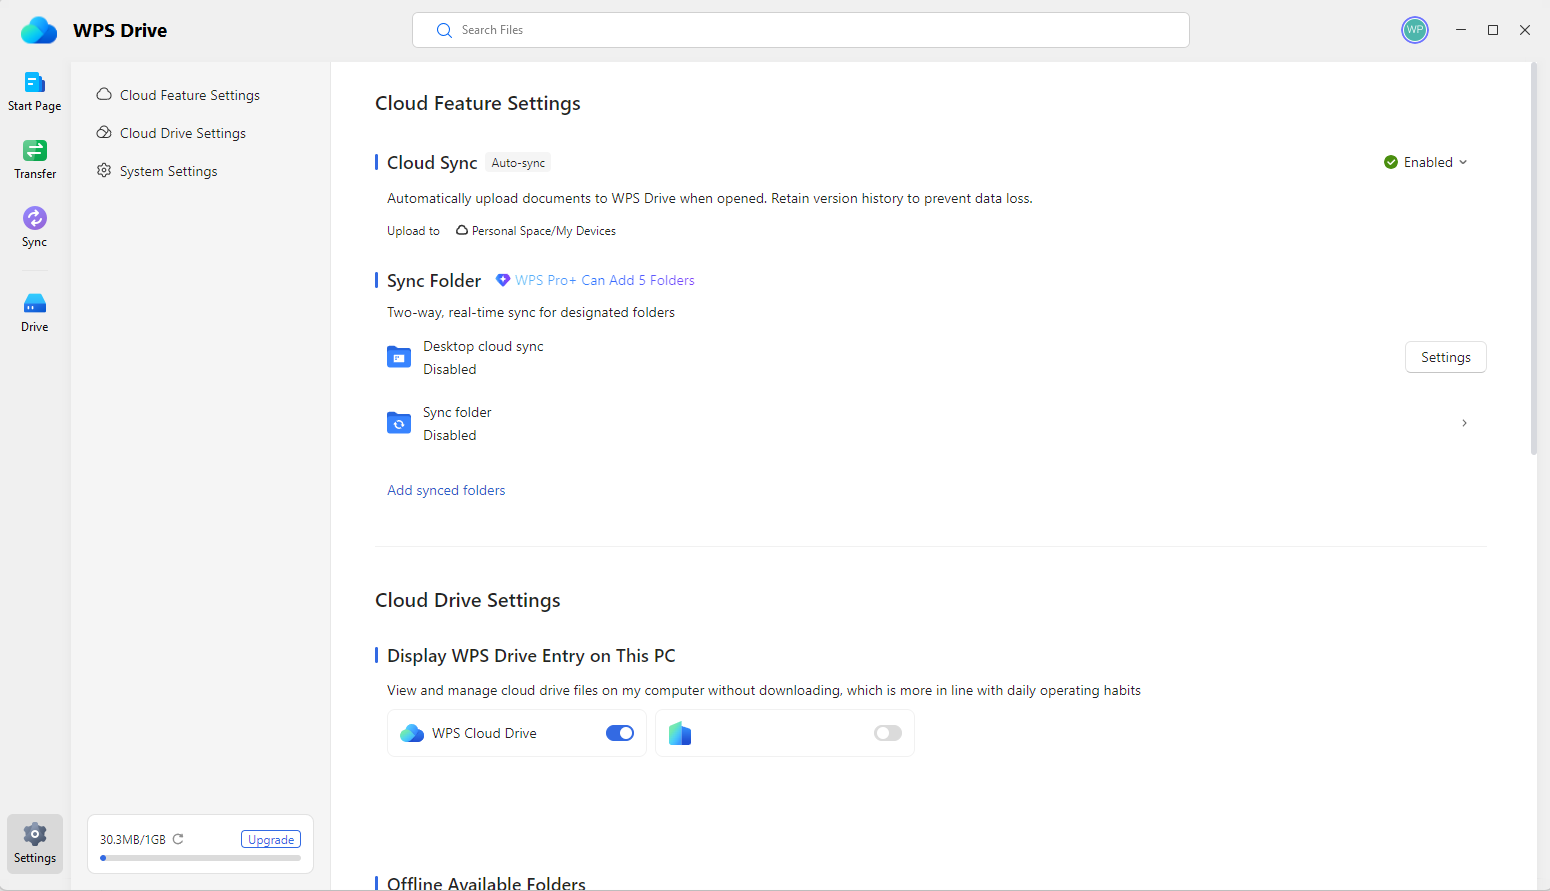Viewport: 1550px width, 891px height.
Task: Click the 30.3MB/1GB storage text
Action: 133,840
